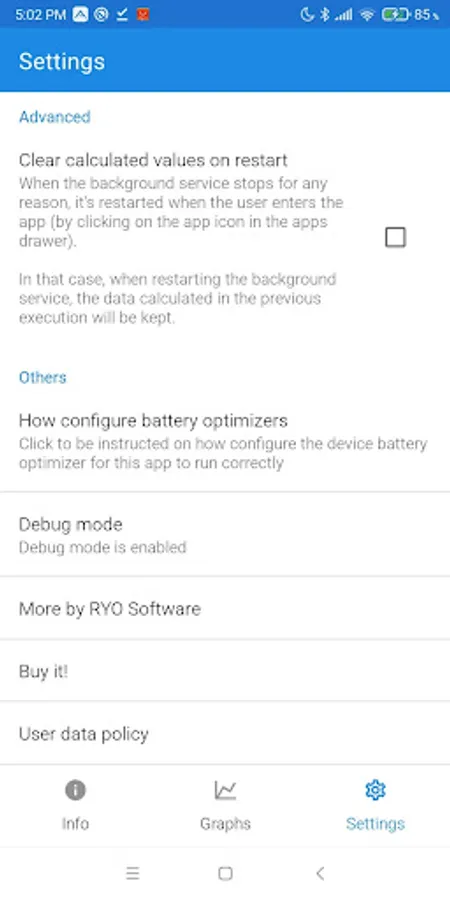This screenshot has height=900, width=450.
Task: Tap the battery charging status icon
Action: point(396,15)
